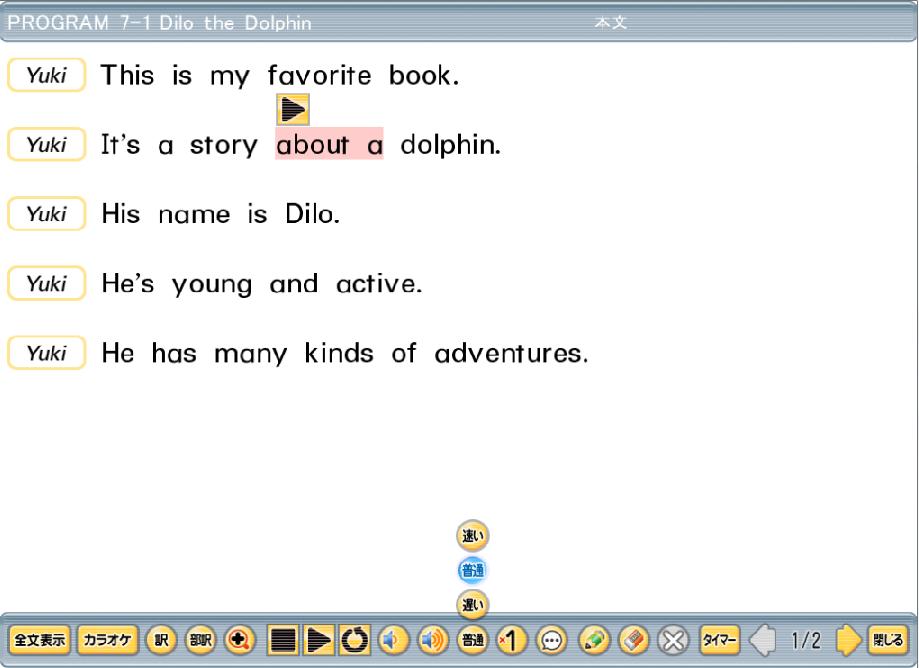Select the eraser tool
Viewport: 919px width, 668px height.
[x=633, y=640]
